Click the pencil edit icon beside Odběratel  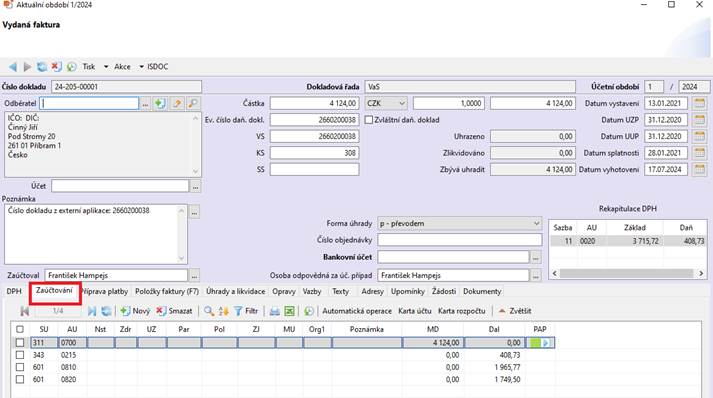pos(177,104)
